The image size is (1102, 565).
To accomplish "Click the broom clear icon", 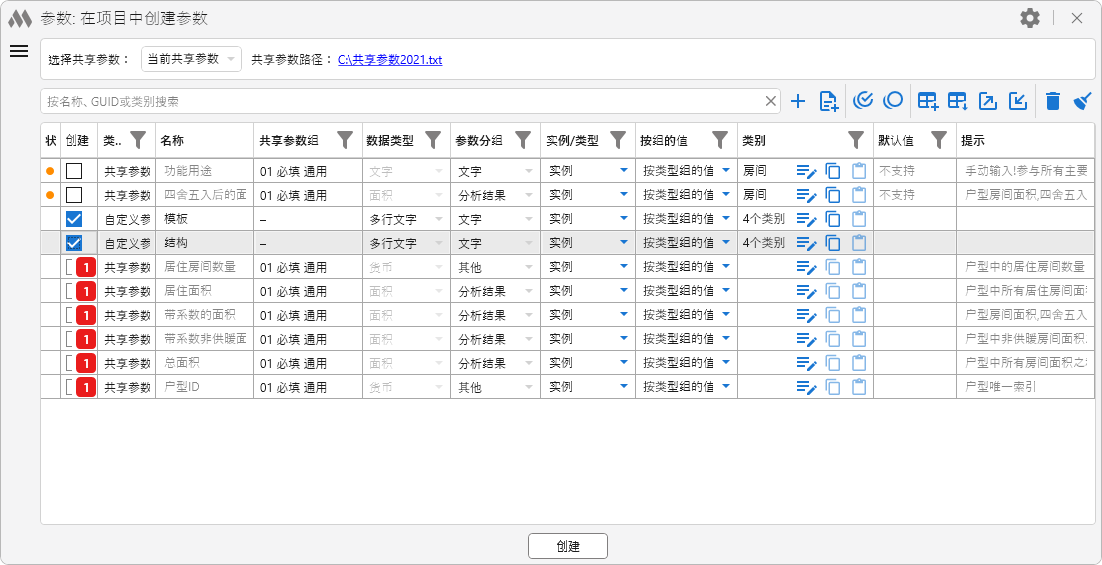I will point(1082,101).
